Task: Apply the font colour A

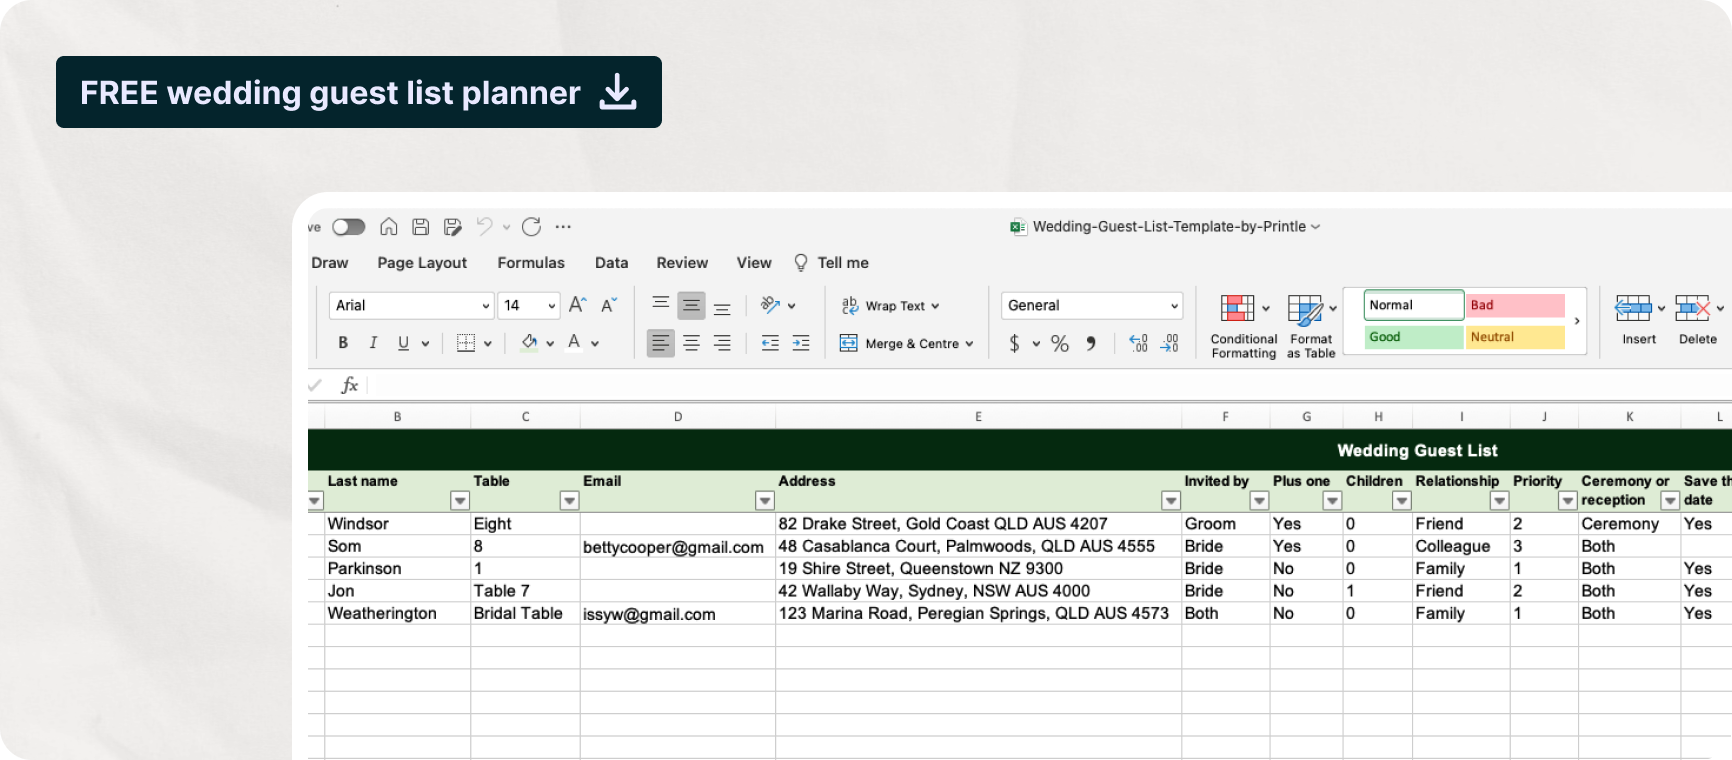Action: [x=574, y=343]
